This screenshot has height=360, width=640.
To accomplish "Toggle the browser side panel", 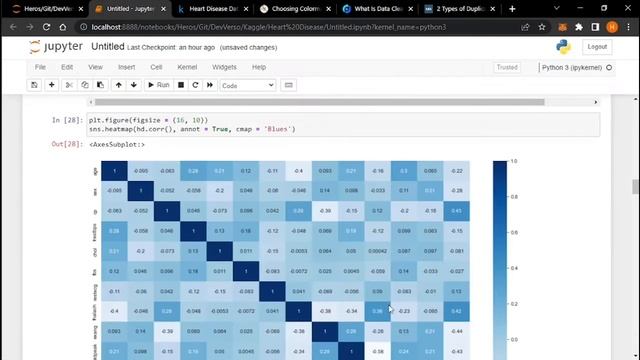I will [x=595, y=27].
